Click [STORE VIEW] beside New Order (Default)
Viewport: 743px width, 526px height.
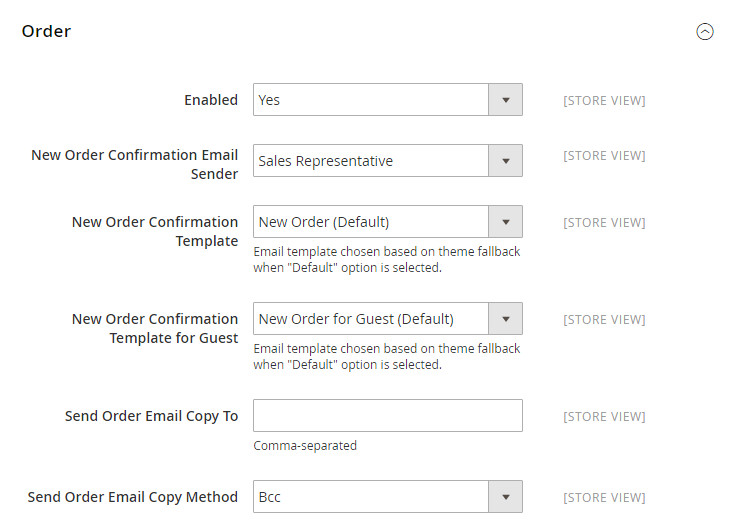604,222
